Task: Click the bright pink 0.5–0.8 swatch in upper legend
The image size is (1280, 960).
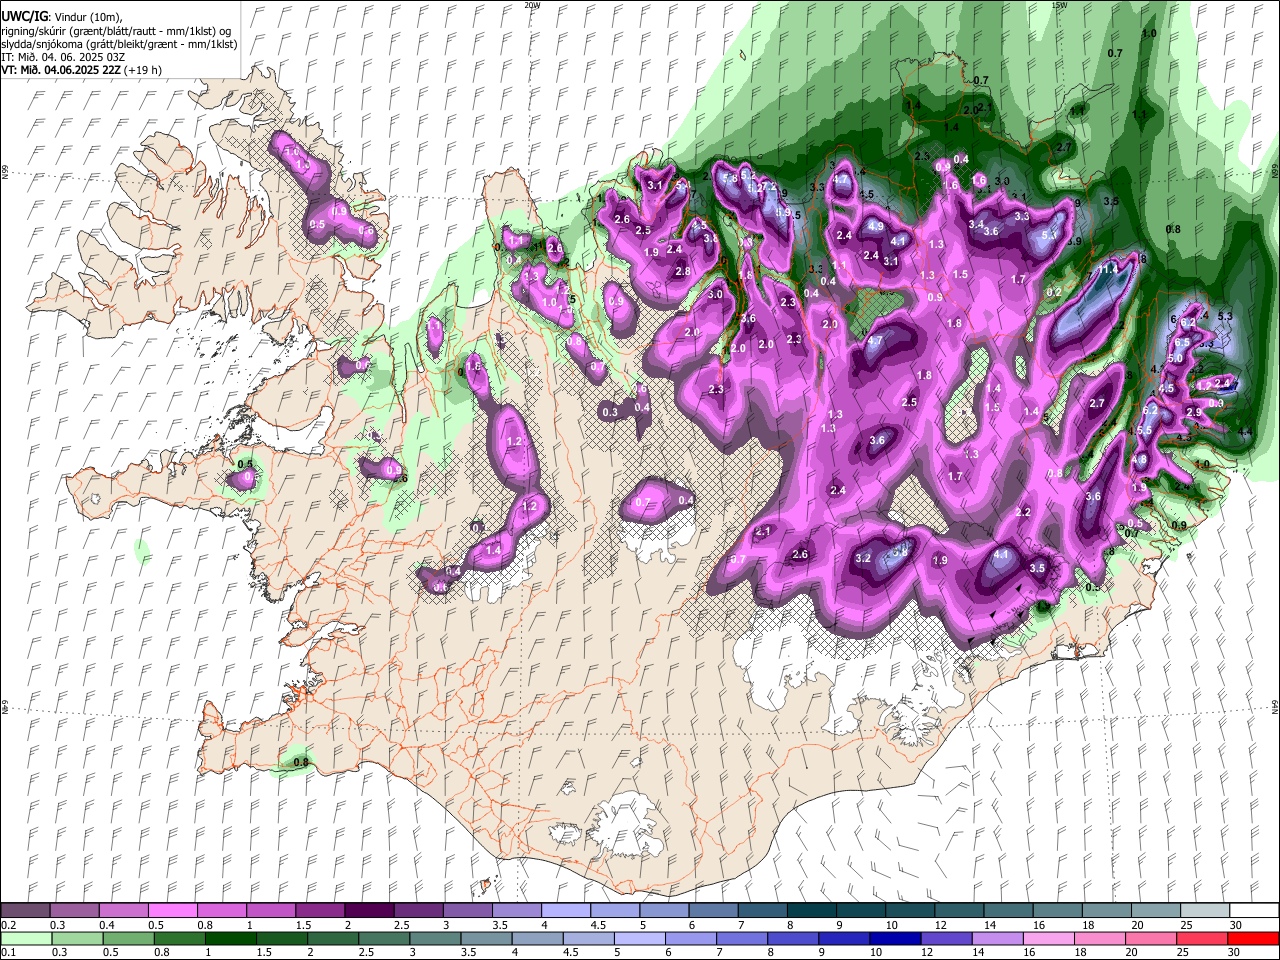Action: coord(172,911)
